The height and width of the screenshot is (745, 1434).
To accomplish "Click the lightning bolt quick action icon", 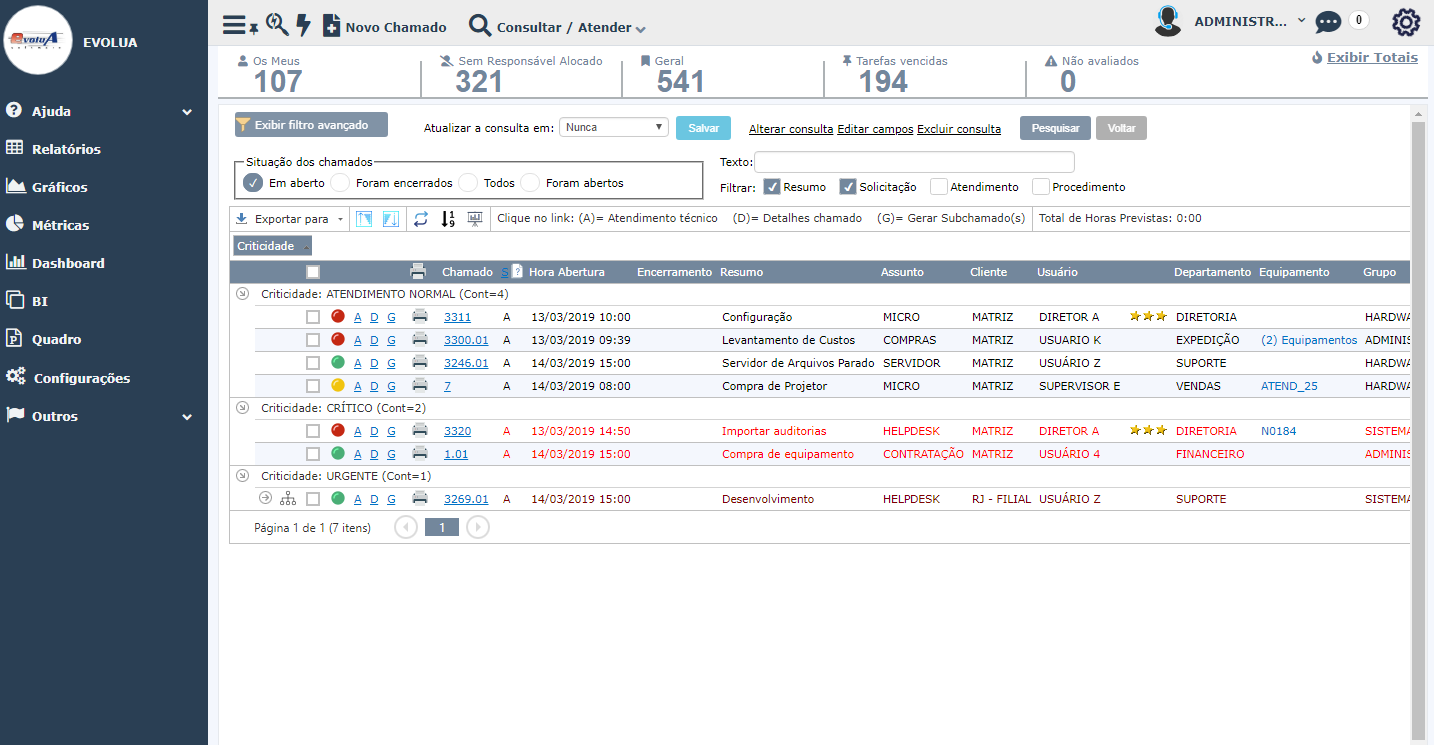I will pos(304,26).
